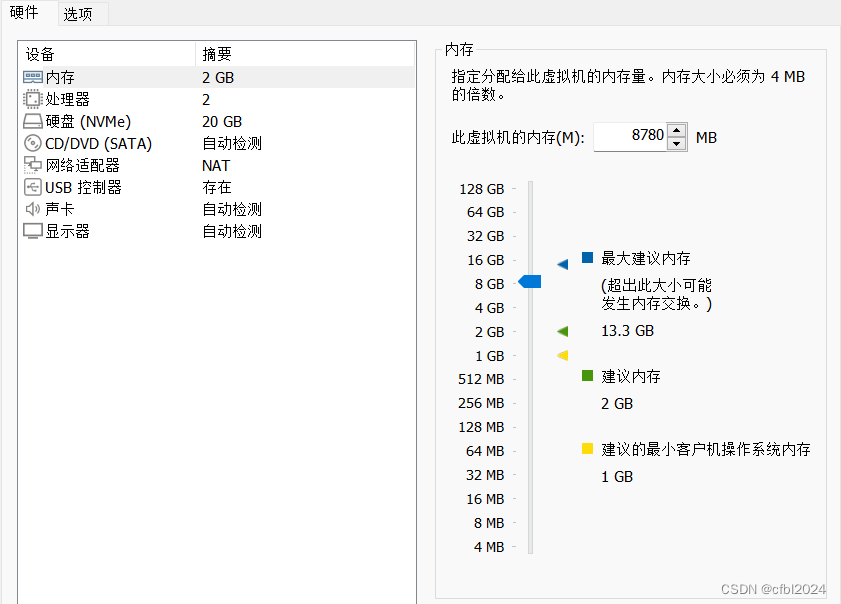Click the 13.3 GB maximum memory value

(x=628, y=331)
